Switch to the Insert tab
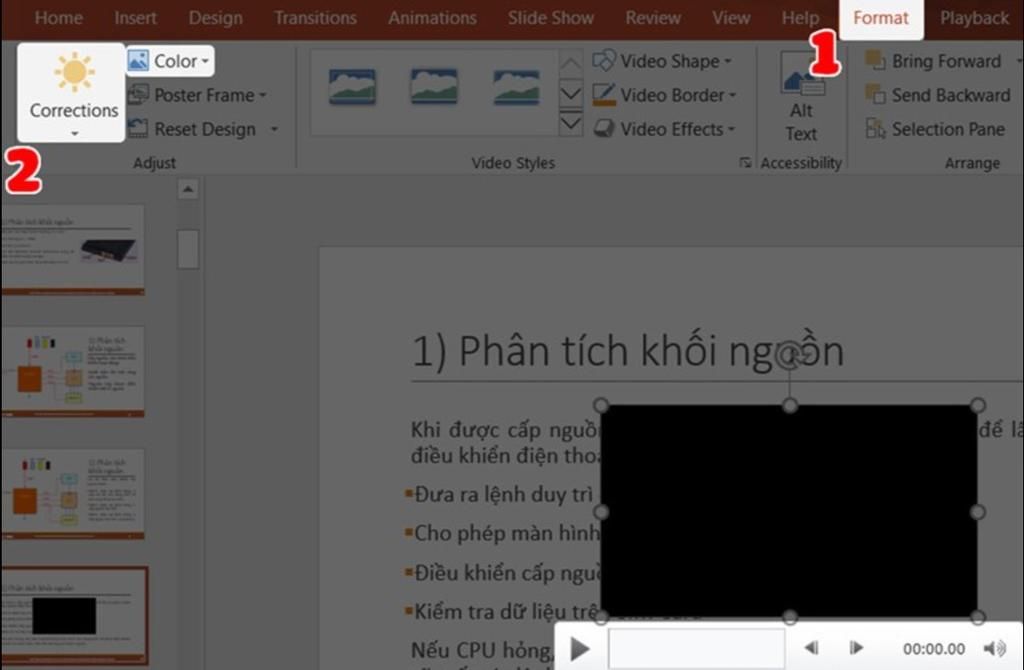Viewport: 1024px width, 670px height. pos(135,18)
